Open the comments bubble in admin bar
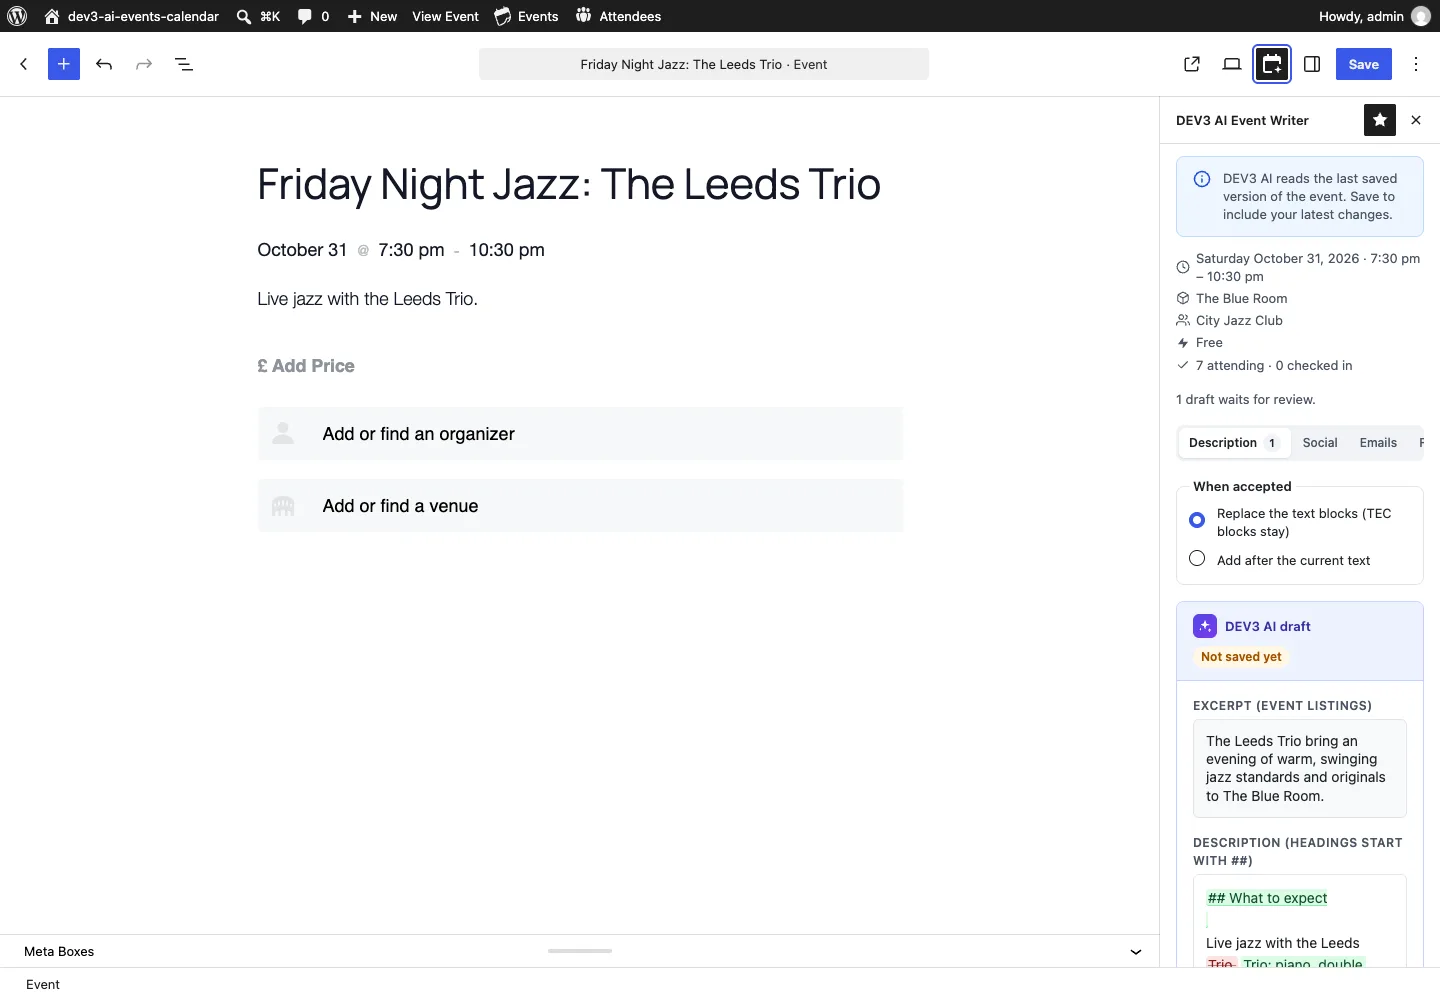 coord(313,16)
